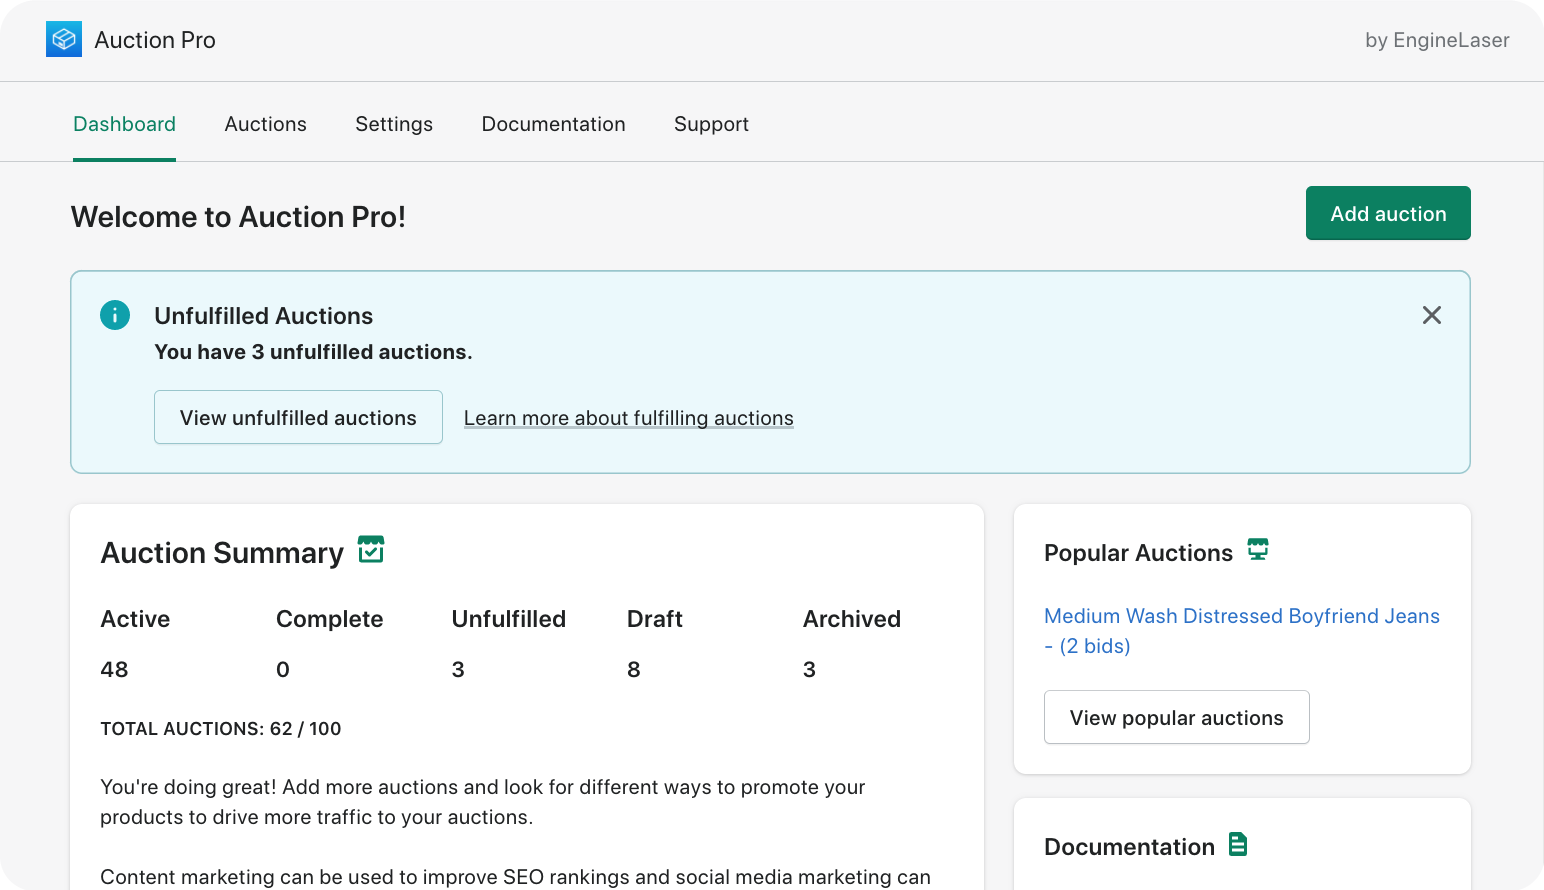Screen dimensions: 1544x890
Task: Click View unfulfilled auctions button
Action: click(x=298, y=417)
